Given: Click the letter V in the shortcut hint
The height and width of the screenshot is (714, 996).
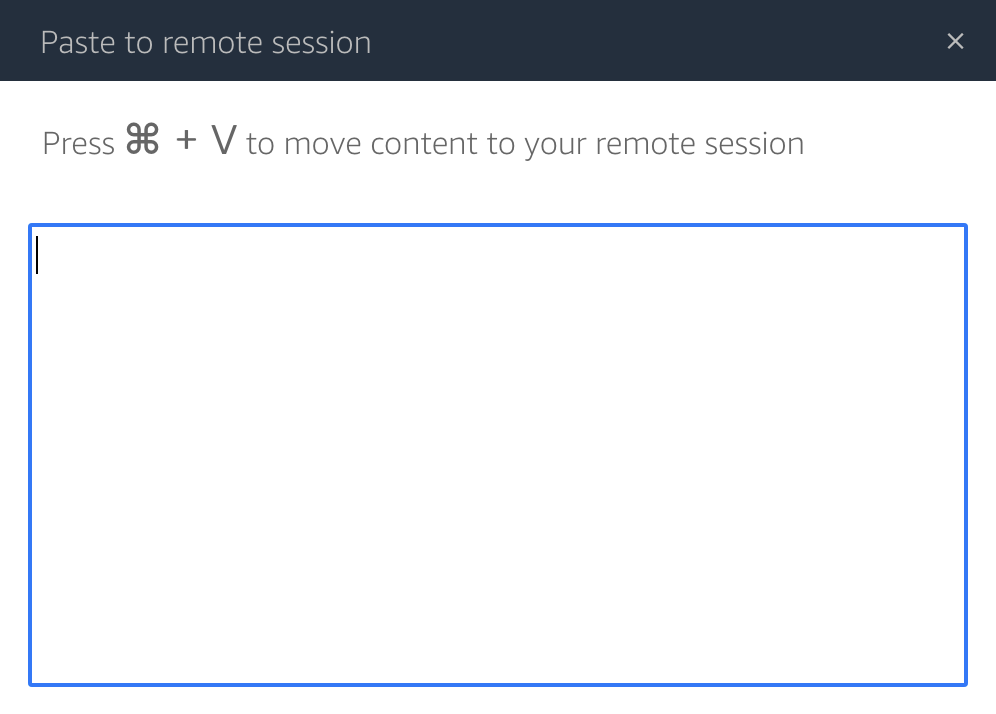Looking at the screenshot, I should [x=223, y=141].
